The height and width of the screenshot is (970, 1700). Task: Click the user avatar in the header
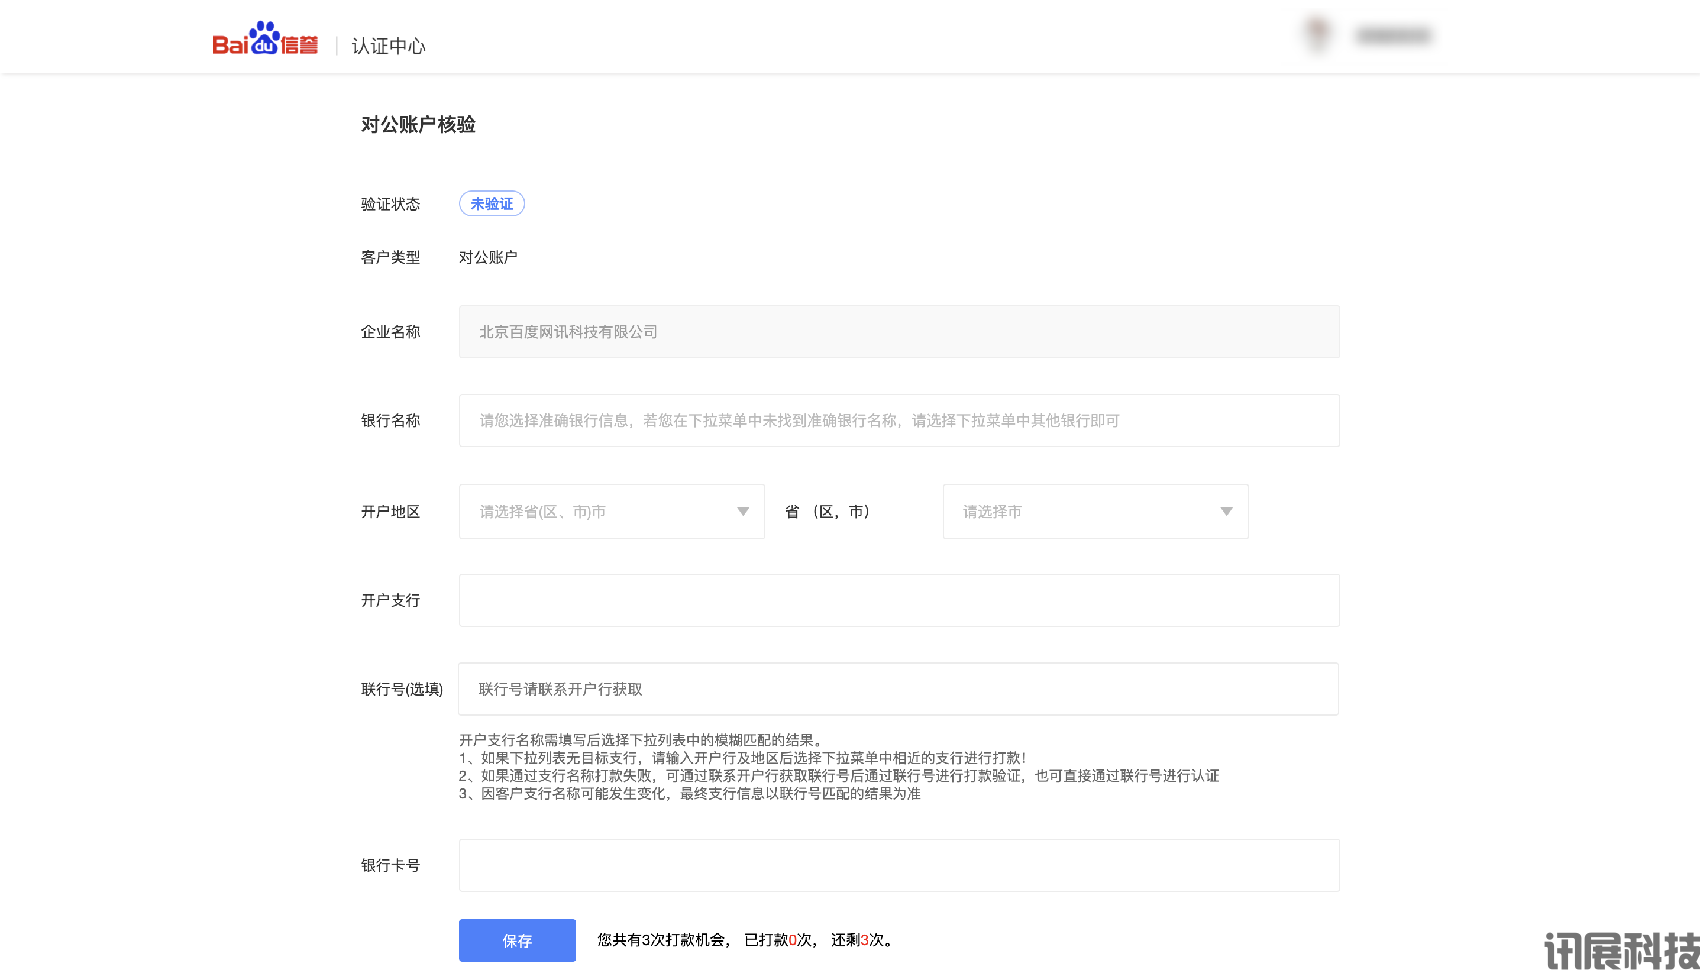point(1318,35)
